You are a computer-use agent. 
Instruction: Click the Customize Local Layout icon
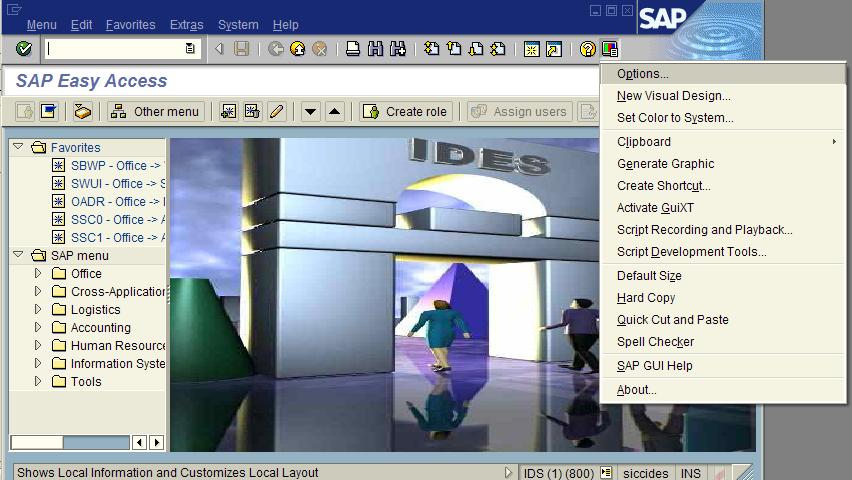tap(610, 49)
